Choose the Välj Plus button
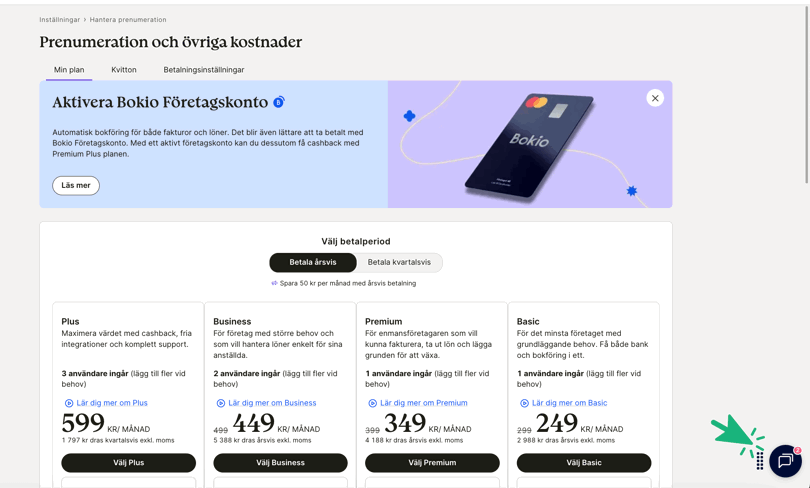Image resolution: width=810 pixels, height=488 pixels. [129, 463]
